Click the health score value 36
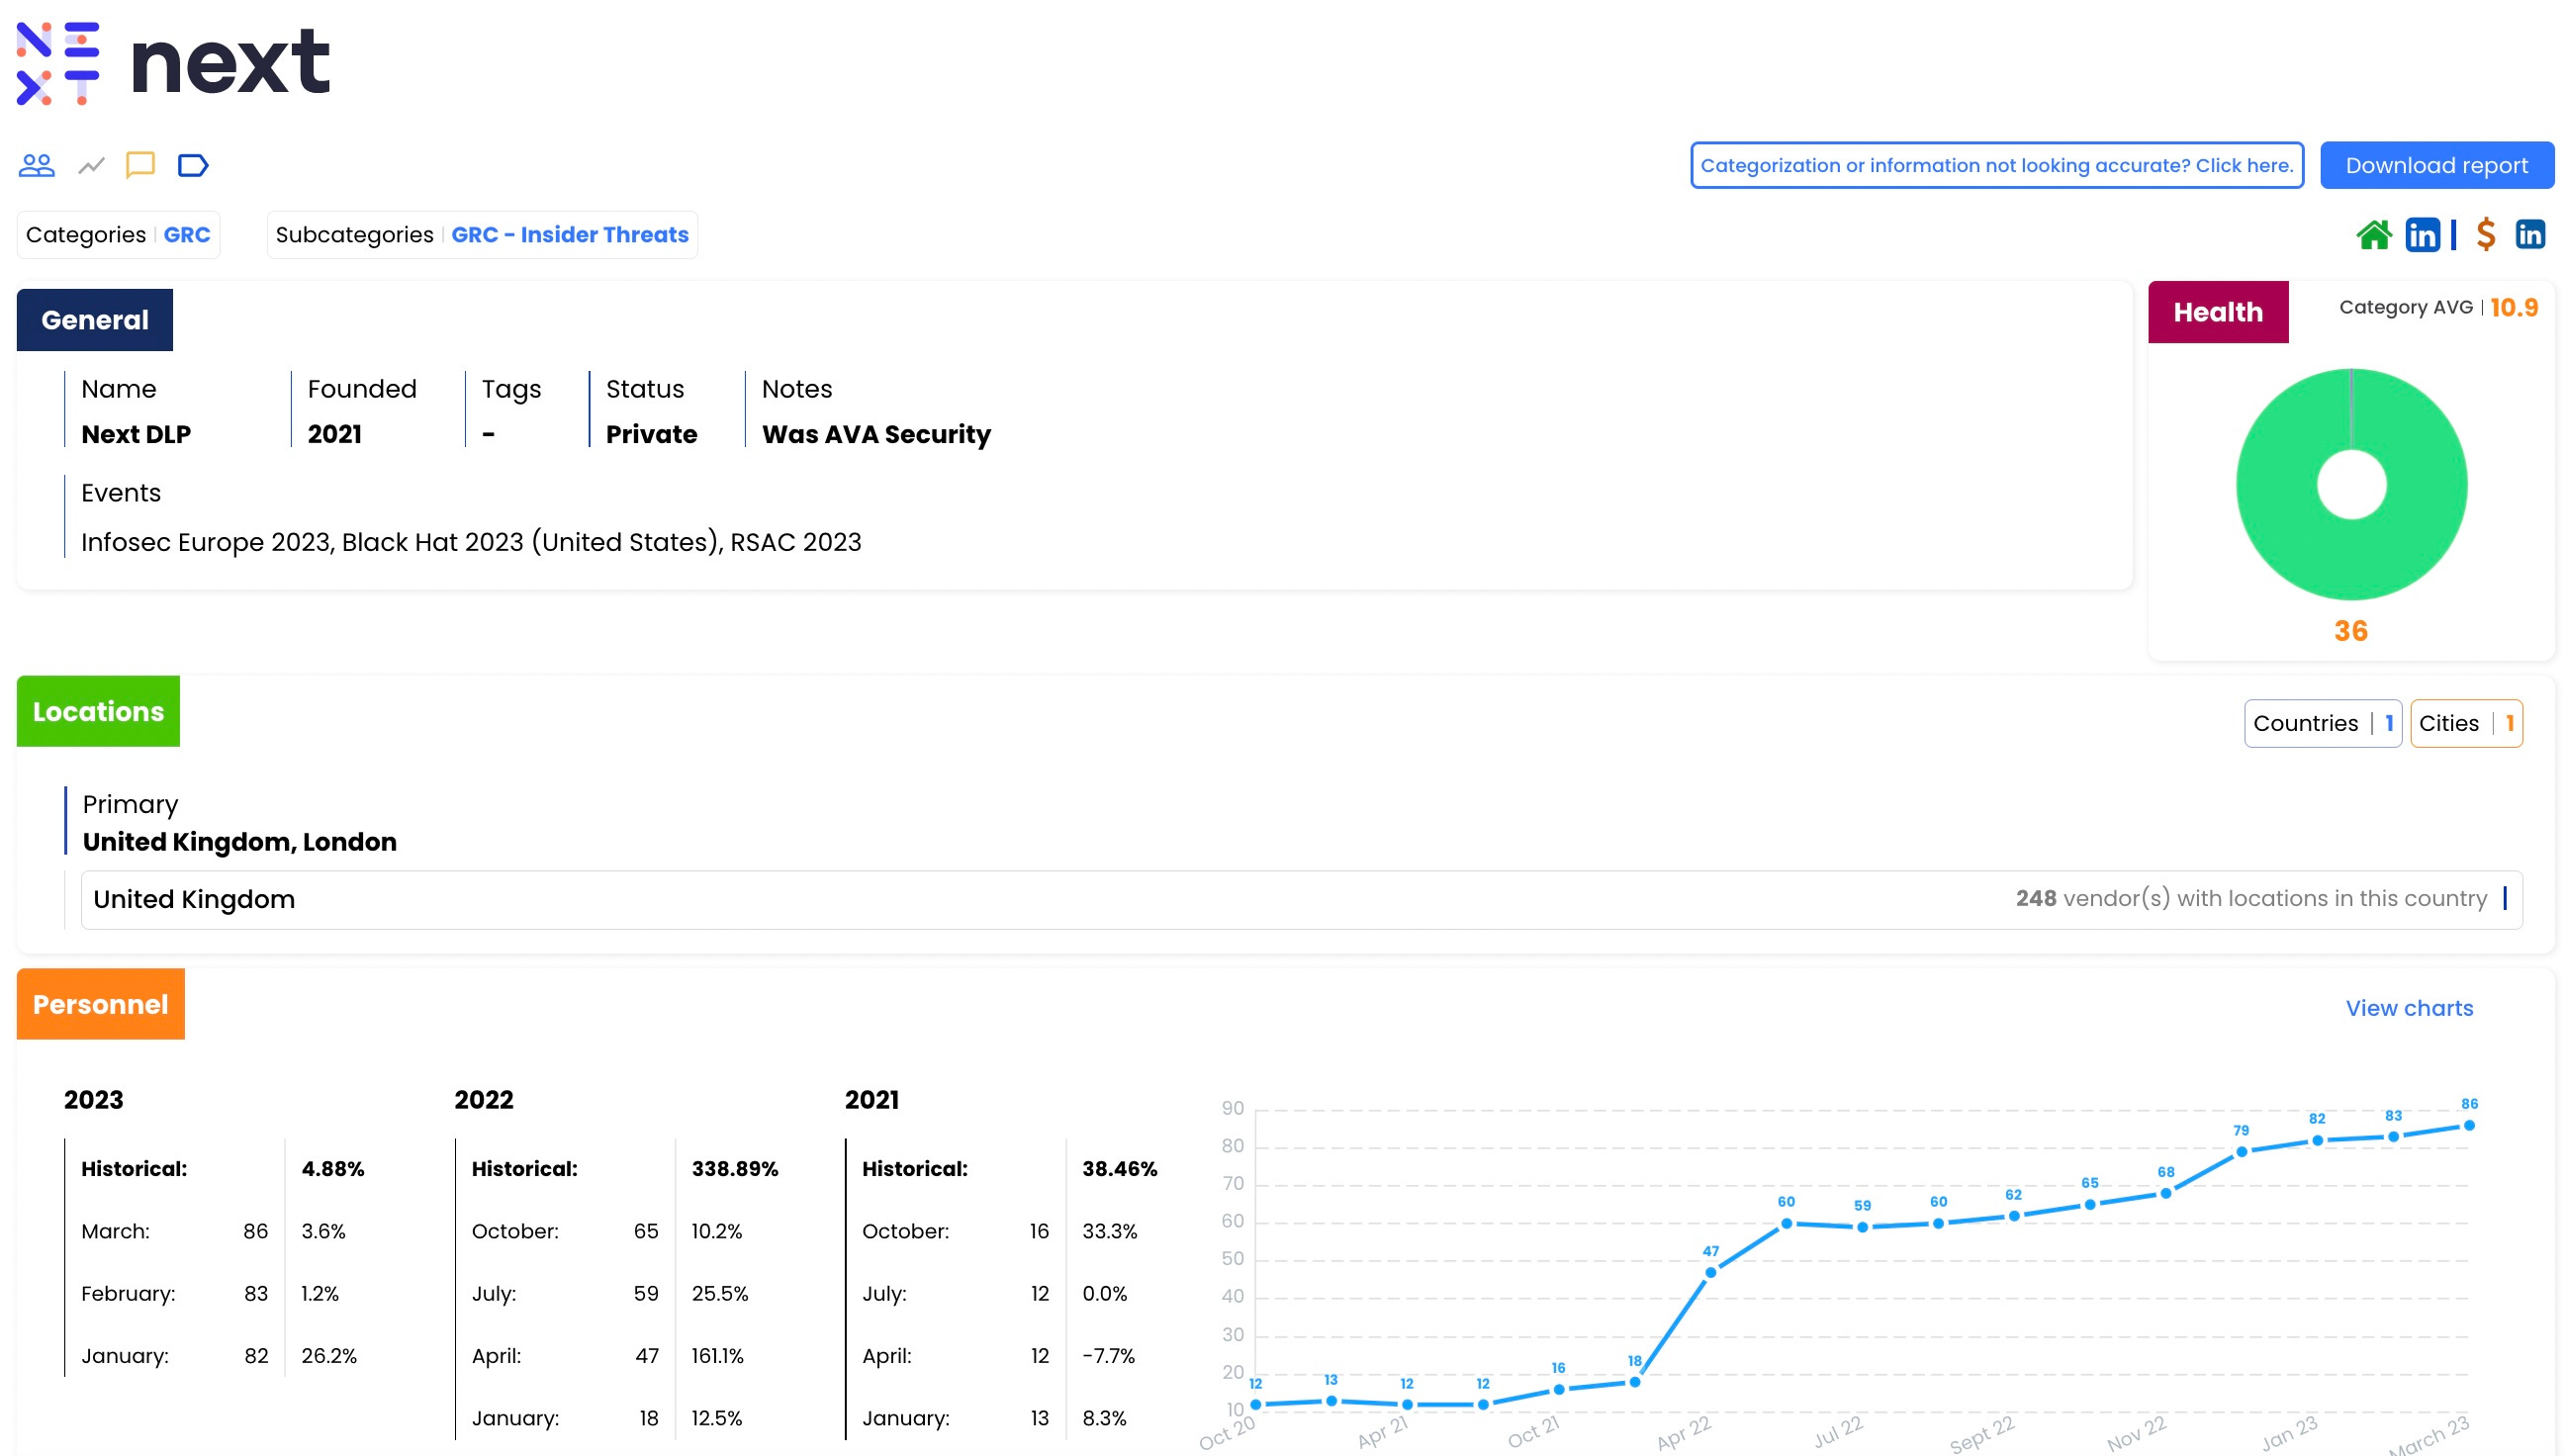The height and width of the screenshot is (1456, 2566). [2351, 631]
